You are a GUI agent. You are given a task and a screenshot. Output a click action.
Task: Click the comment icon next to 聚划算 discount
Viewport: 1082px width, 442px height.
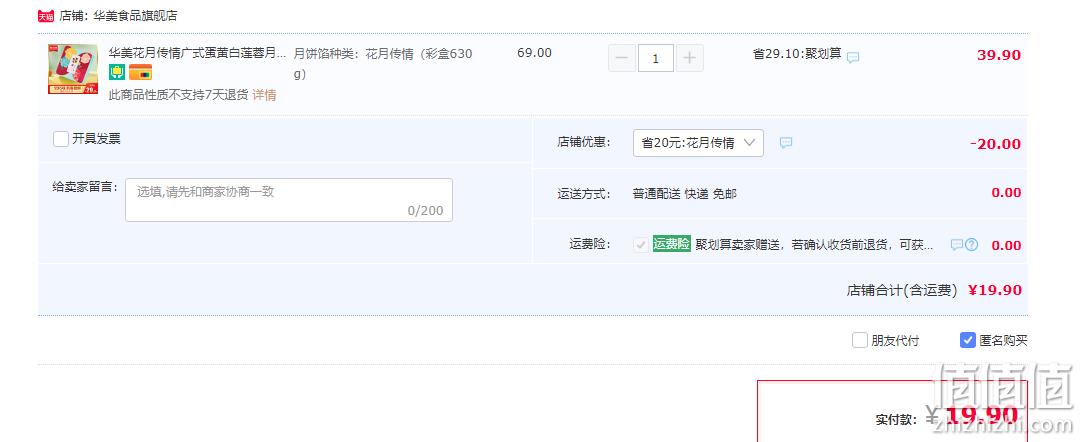pyautogui.click(x=853, y=57)
